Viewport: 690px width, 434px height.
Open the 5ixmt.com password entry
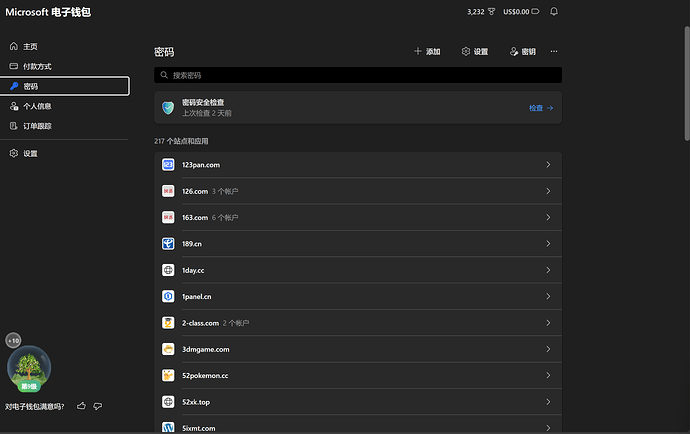click(358, 424)
